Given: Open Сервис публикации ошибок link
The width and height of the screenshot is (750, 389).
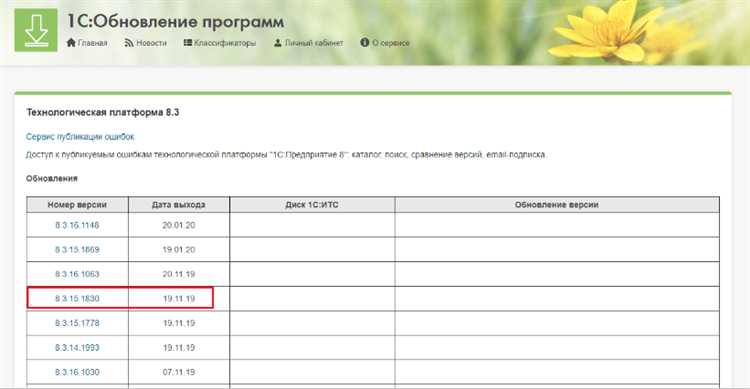Looking at the screenshot, I should tap(80, 137).
